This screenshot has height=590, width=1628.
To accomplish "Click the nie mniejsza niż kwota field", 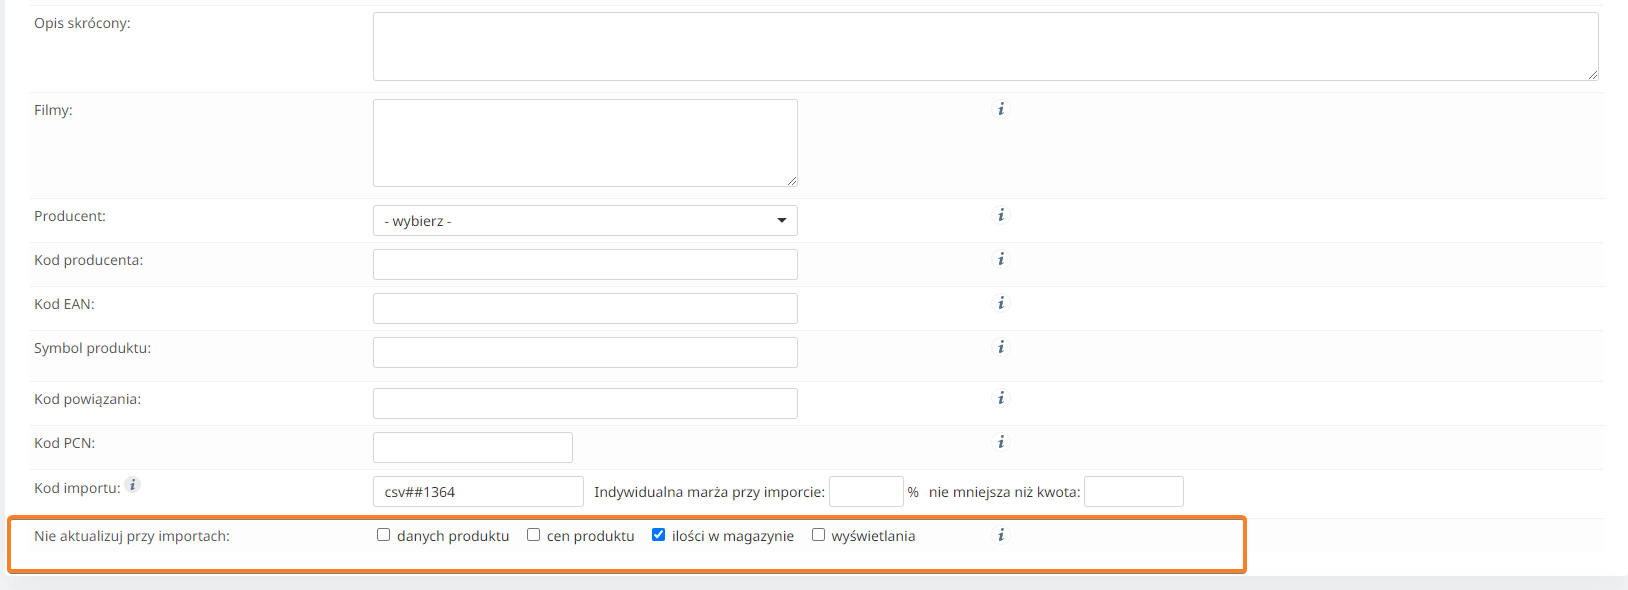I will [x=1133, y=492].
